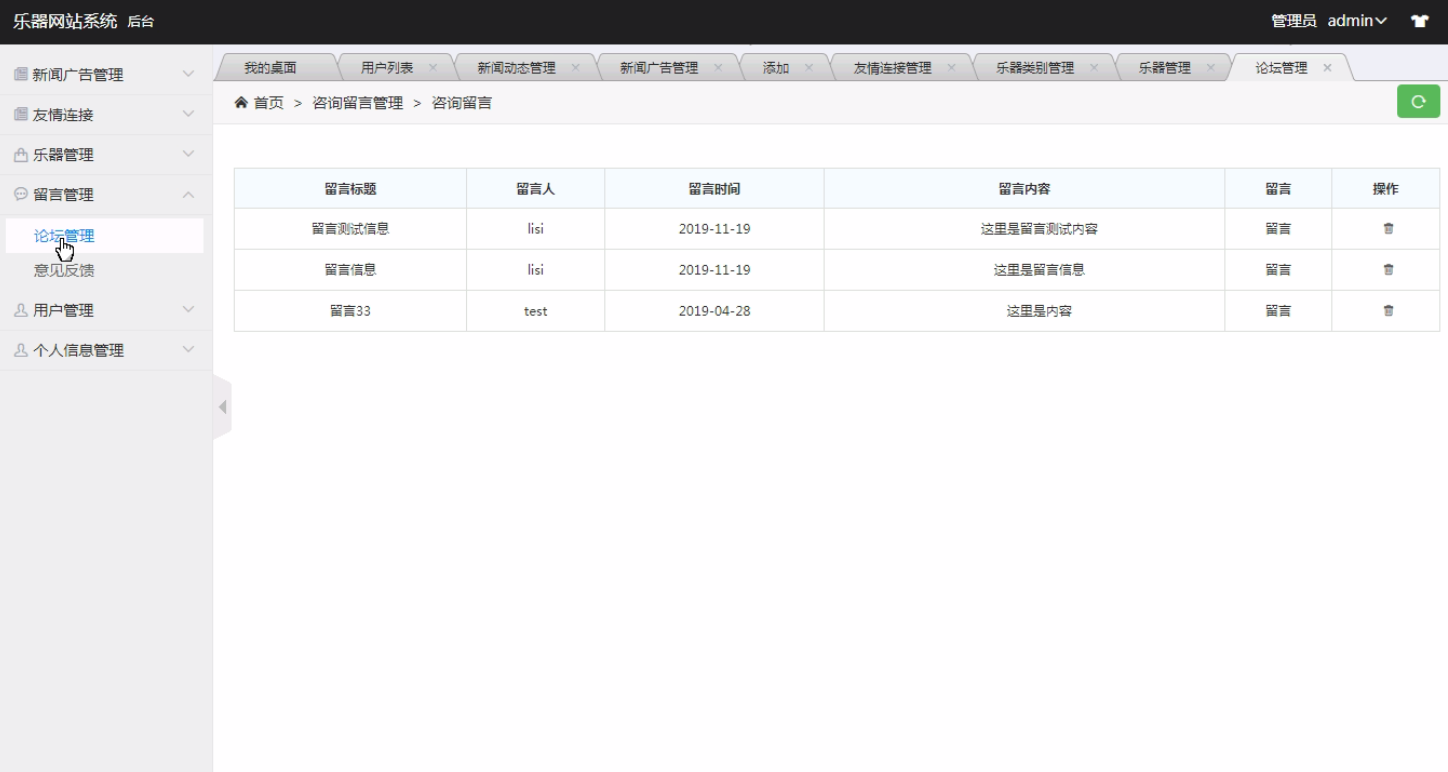Click 首页 in the breadcrumb
1448x772 pixels.
coord(269,103)
